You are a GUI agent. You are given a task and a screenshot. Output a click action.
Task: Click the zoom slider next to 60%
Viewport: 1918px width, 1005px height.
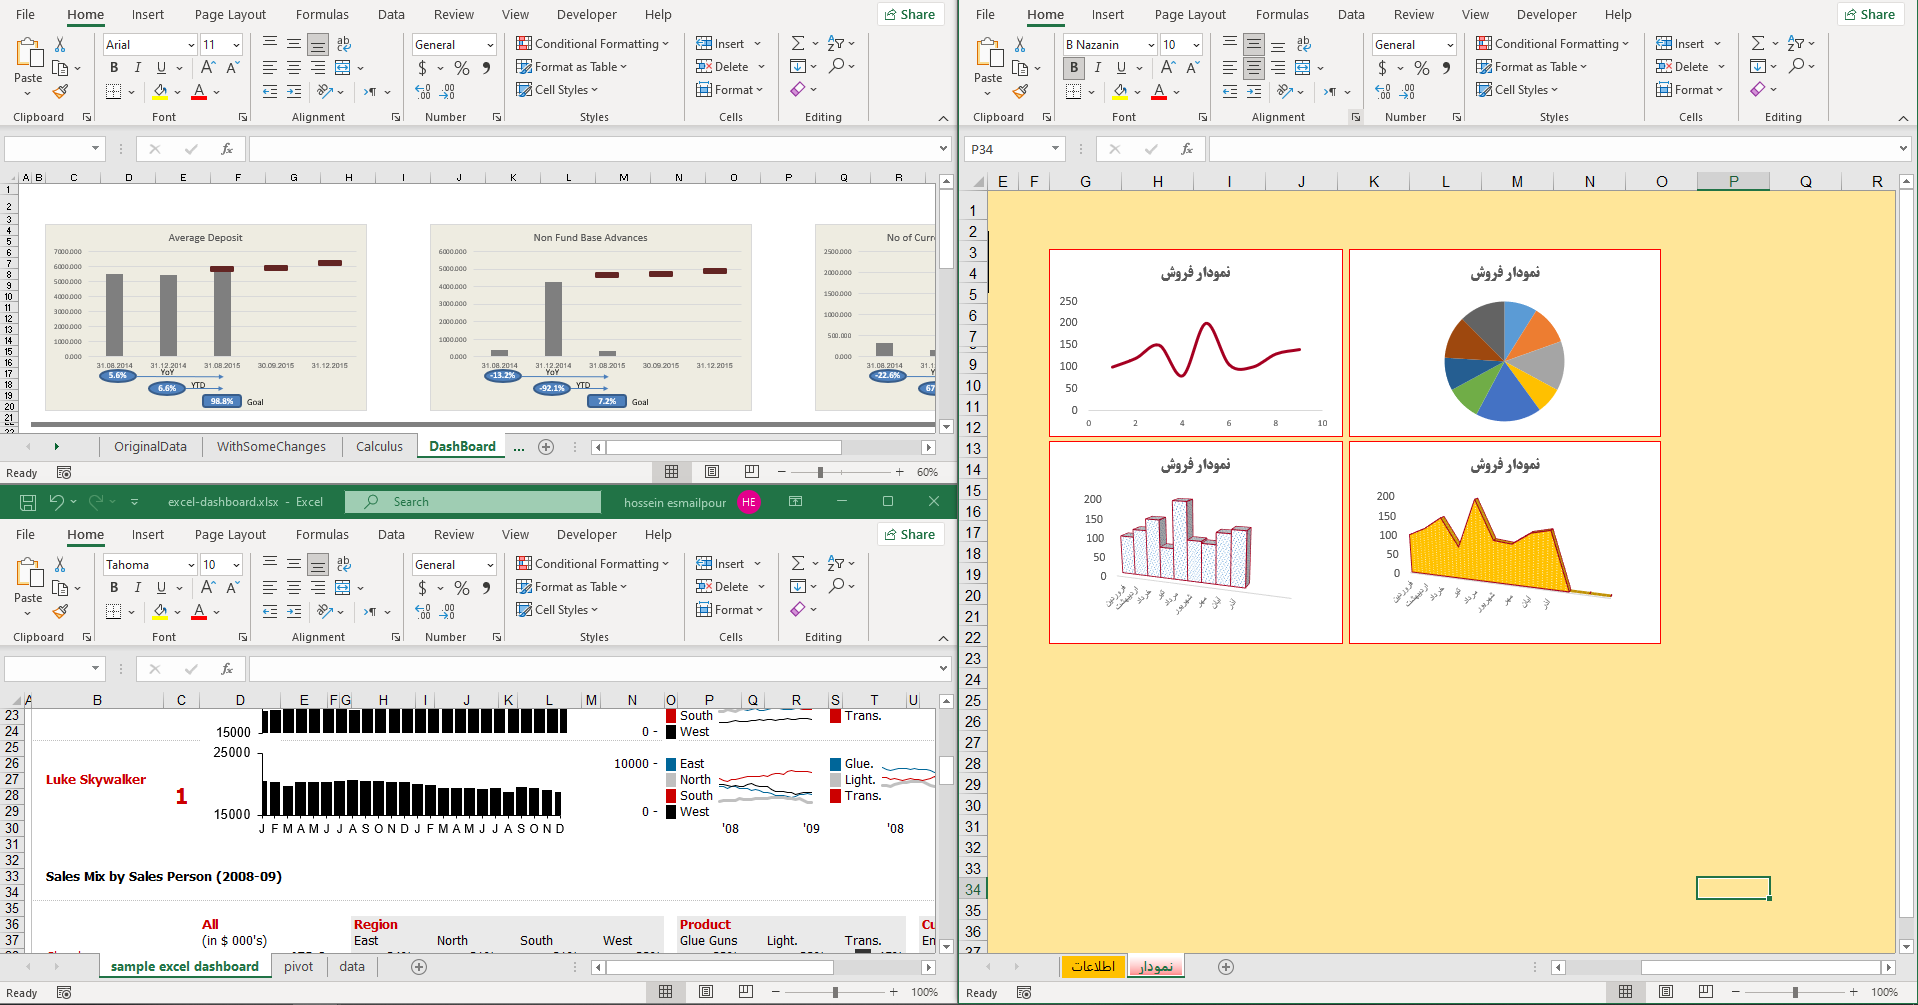tap(820, 472)
